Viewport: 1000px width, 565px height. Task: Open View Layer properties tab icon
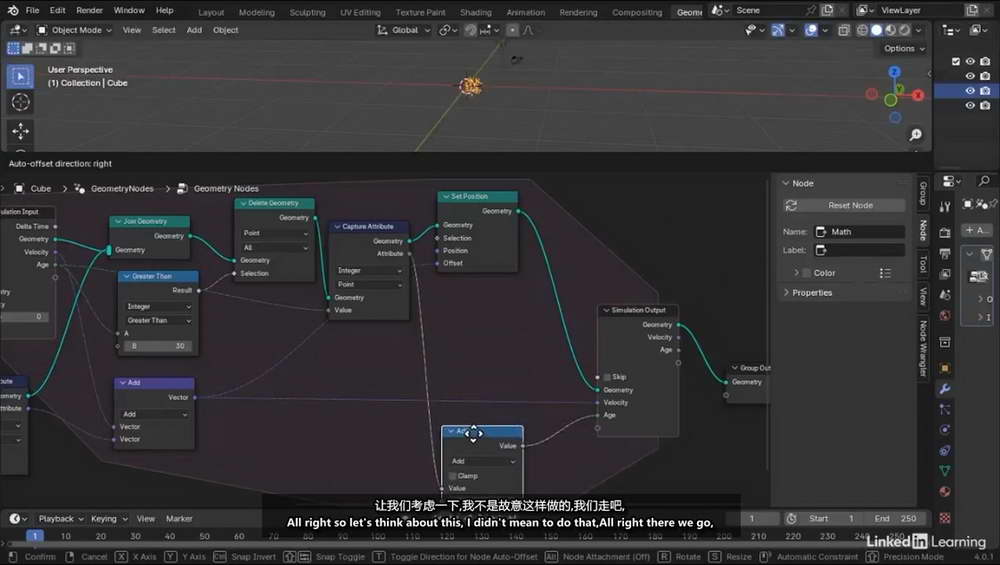(x=945, y=274)
